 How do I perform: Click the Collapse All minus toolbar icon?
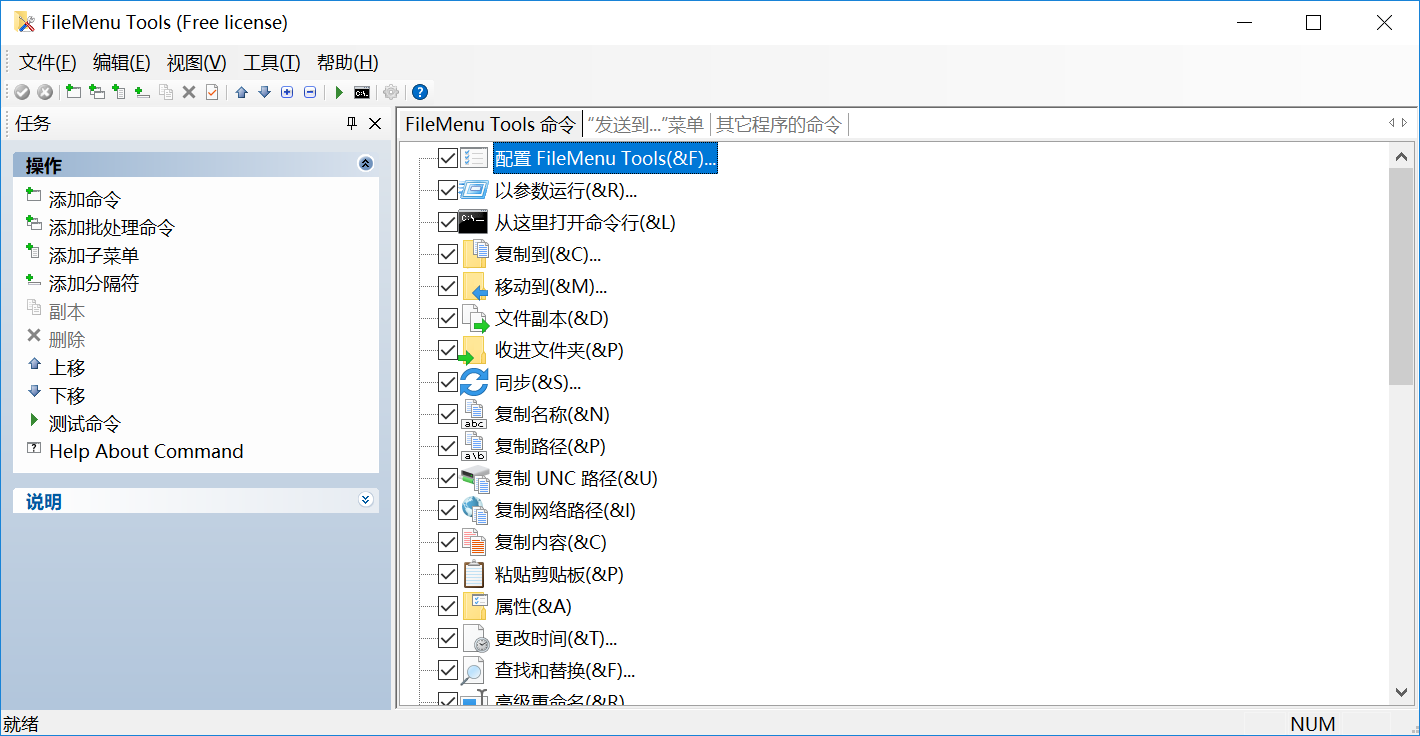tap(310, 92)
